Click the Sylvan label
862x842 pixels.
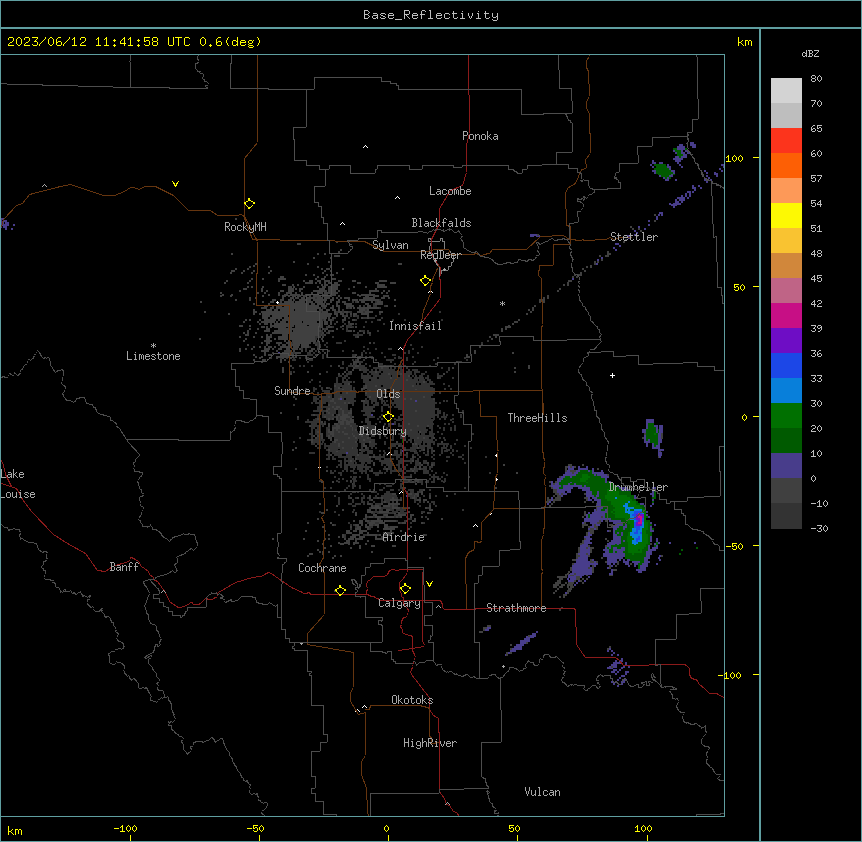coord(390,245)
